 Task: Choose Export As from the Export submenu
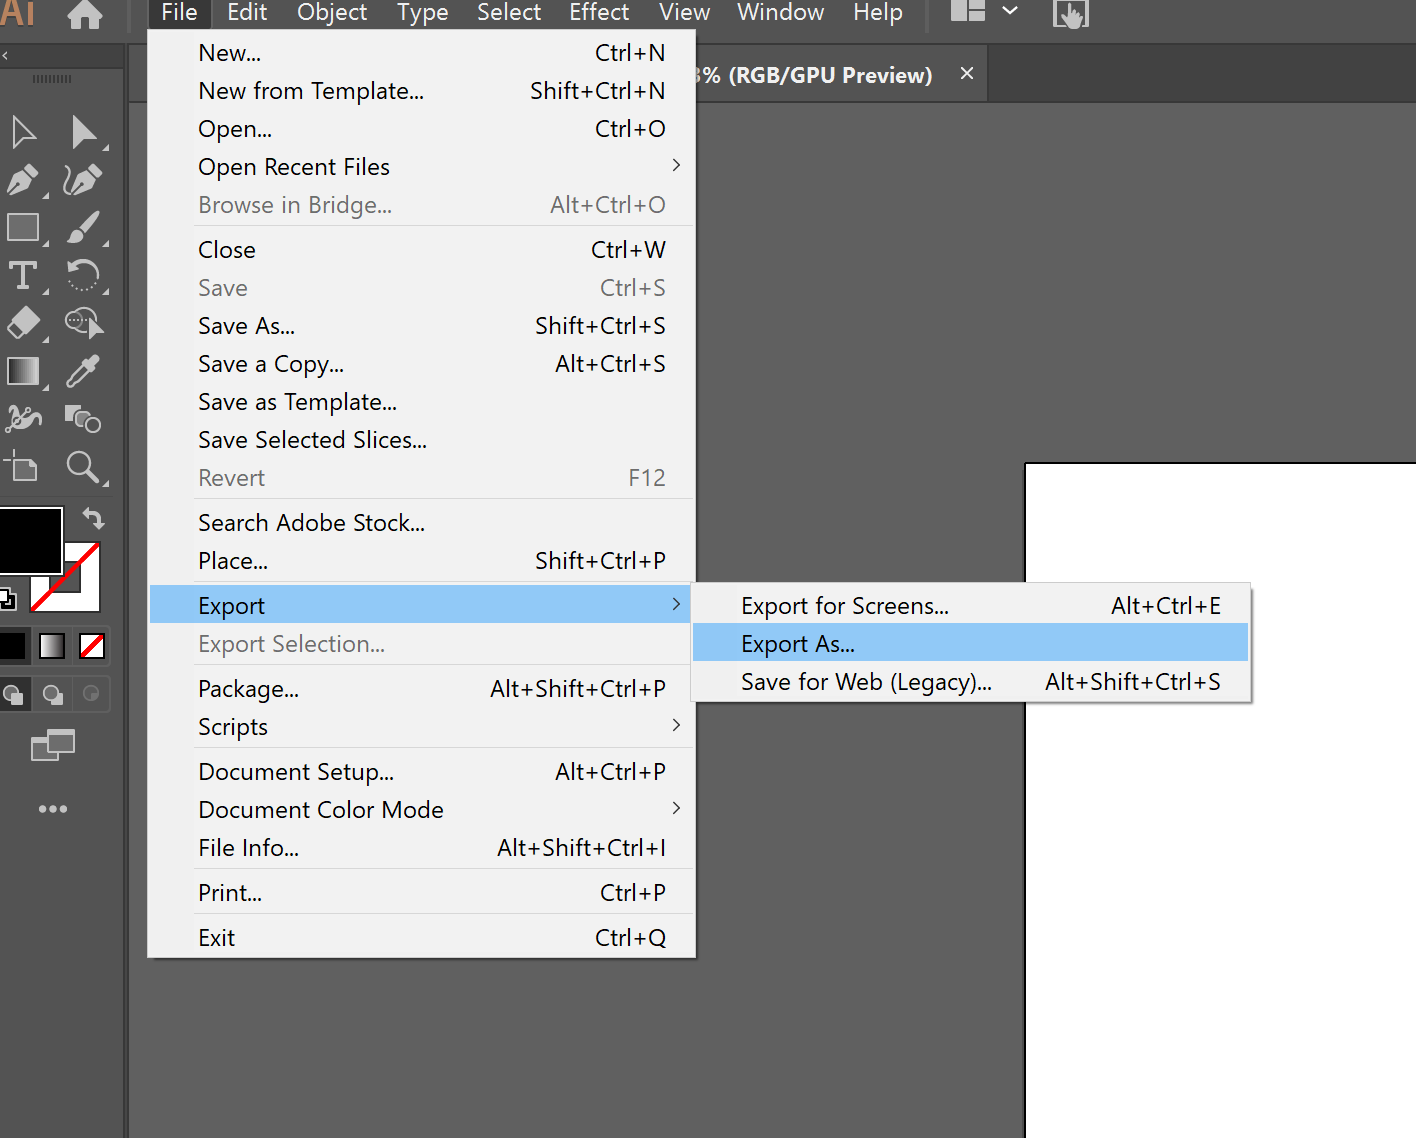[797, 643]
